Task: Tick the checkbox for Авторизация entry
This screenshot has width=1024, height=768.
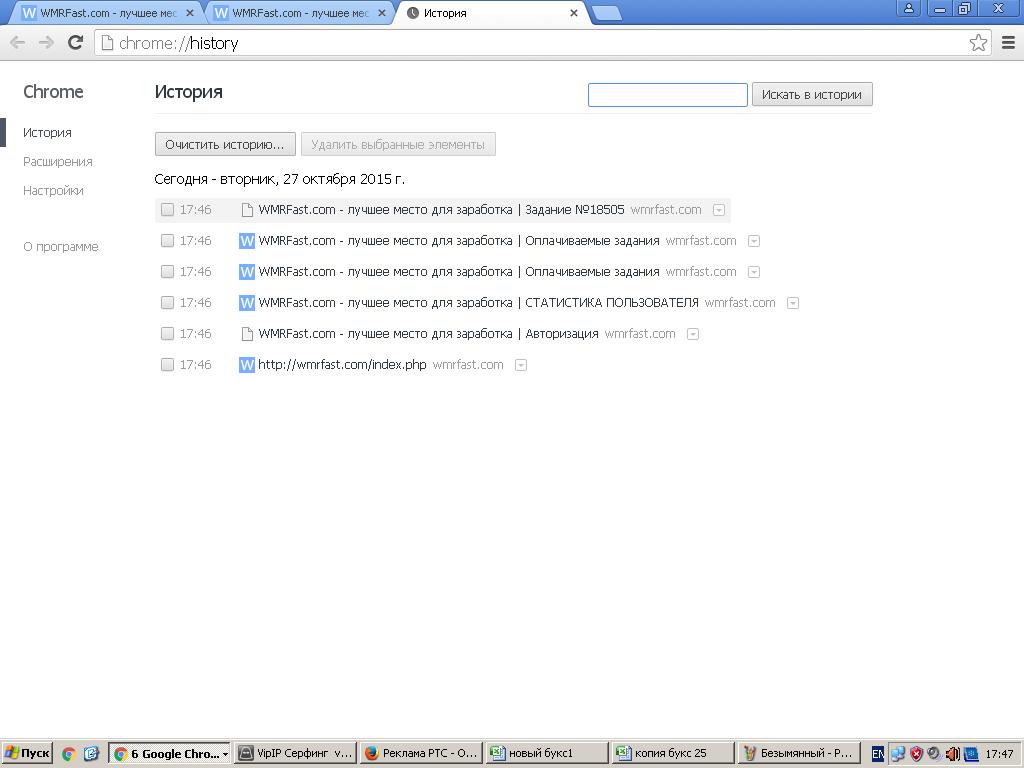Action: click(x=167, y=334)
